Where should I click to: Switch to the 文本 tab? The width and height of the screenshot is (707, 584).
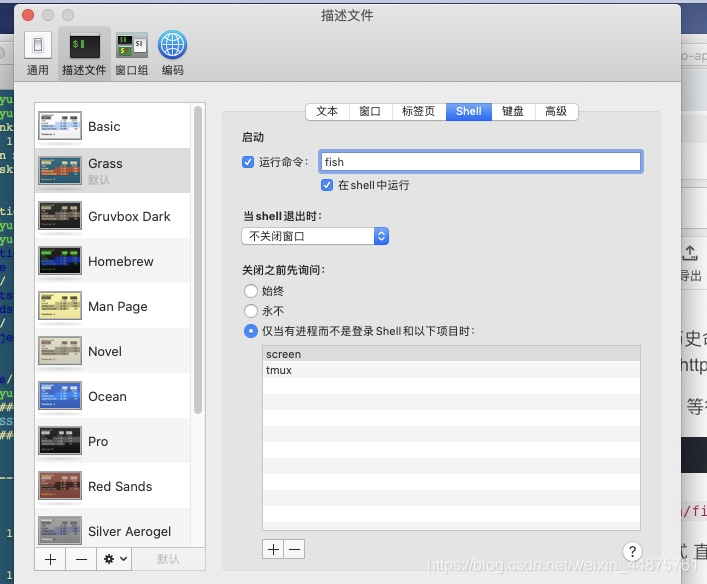327,111
